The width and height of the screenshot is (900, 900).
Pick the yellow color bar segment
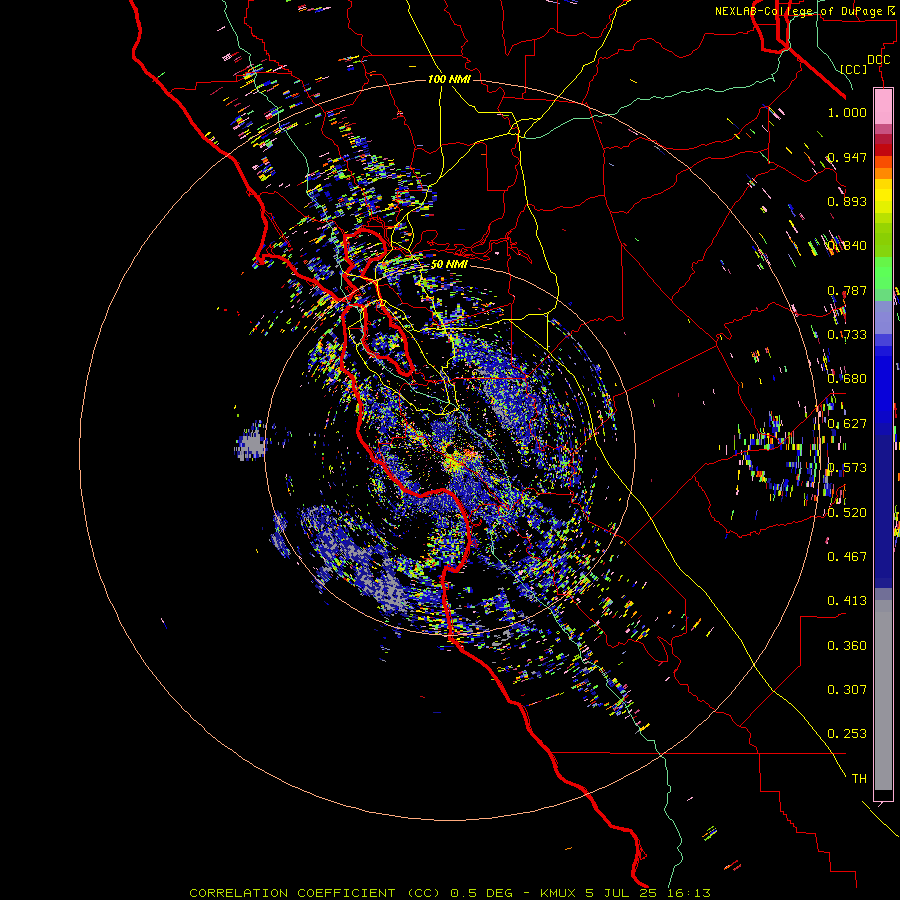pyautogui.click(x=883, y=197)
